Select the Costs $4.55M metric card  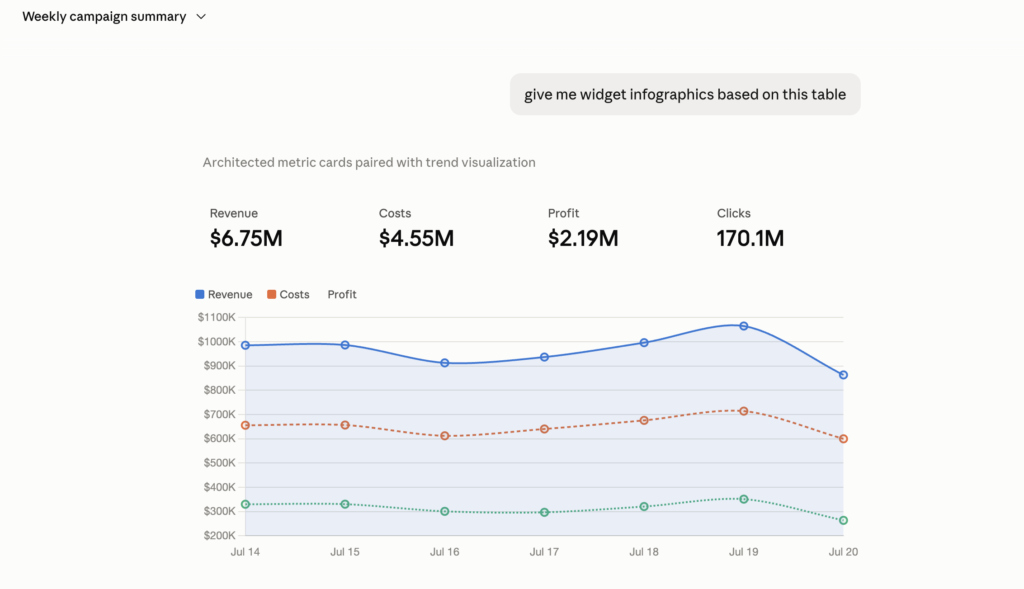(x=416, y=229)
